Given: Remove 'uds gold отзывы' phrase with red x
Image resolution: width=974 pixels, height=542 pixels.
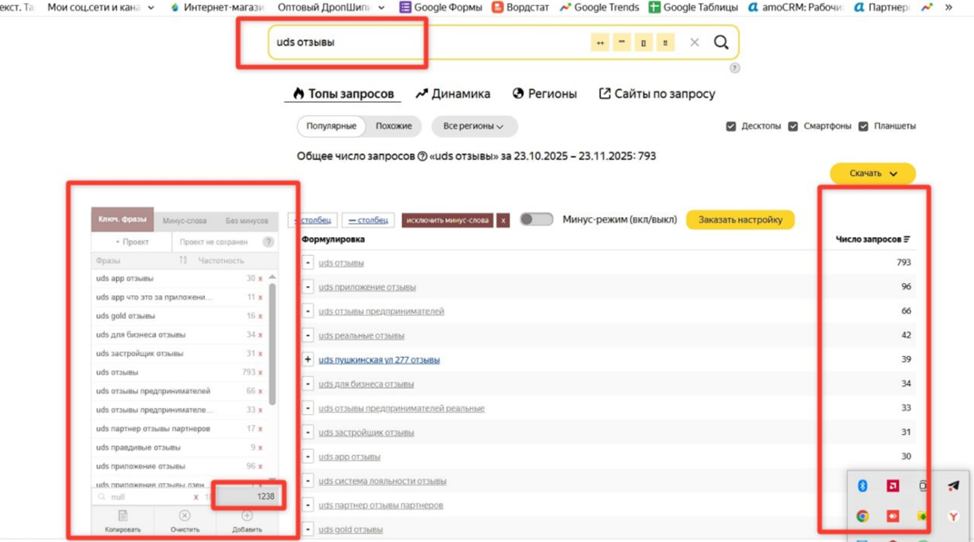Looking at the screenshot, I should coord(260,316).
